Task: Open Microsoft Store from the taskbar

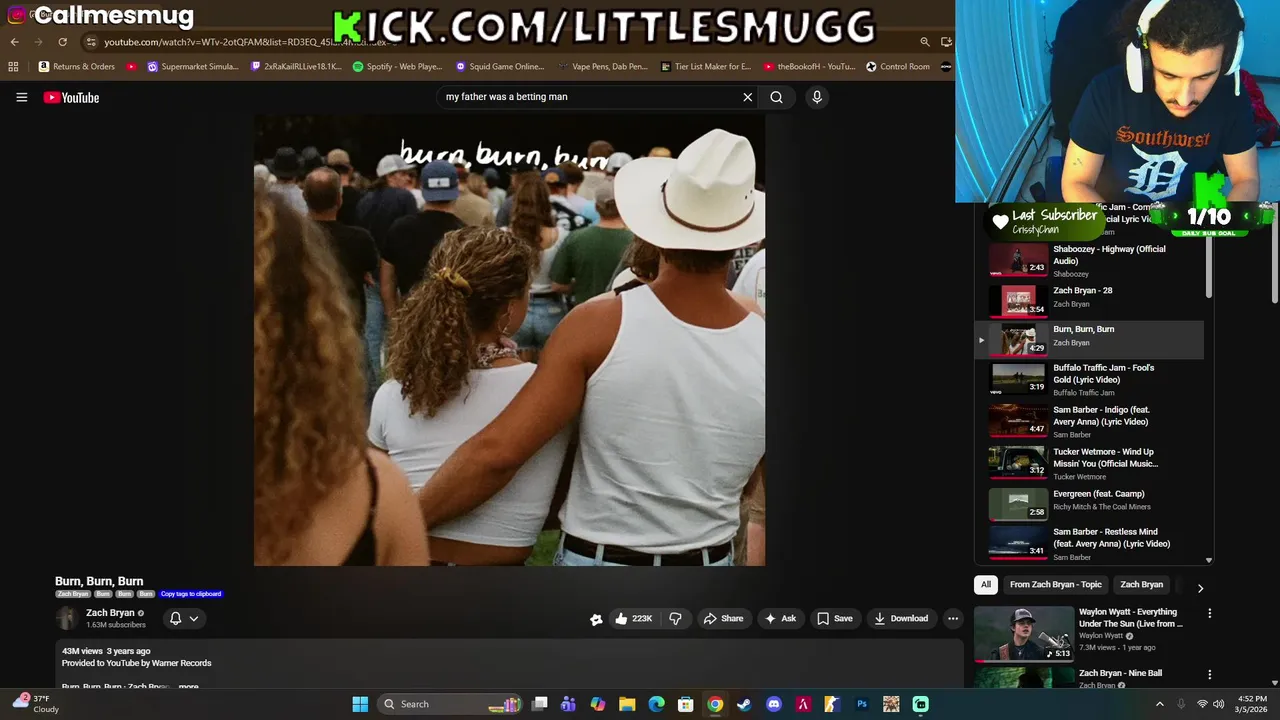Action: click(x=686, y=704)
